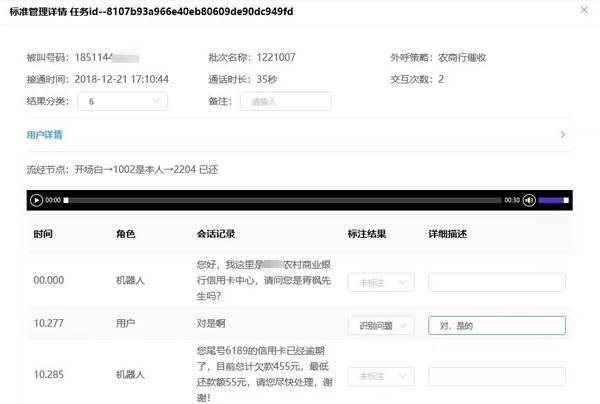The width and height of the screenshot is (600, 404).
Task: Click the 标注结果 column header
Action: (367, 233)
